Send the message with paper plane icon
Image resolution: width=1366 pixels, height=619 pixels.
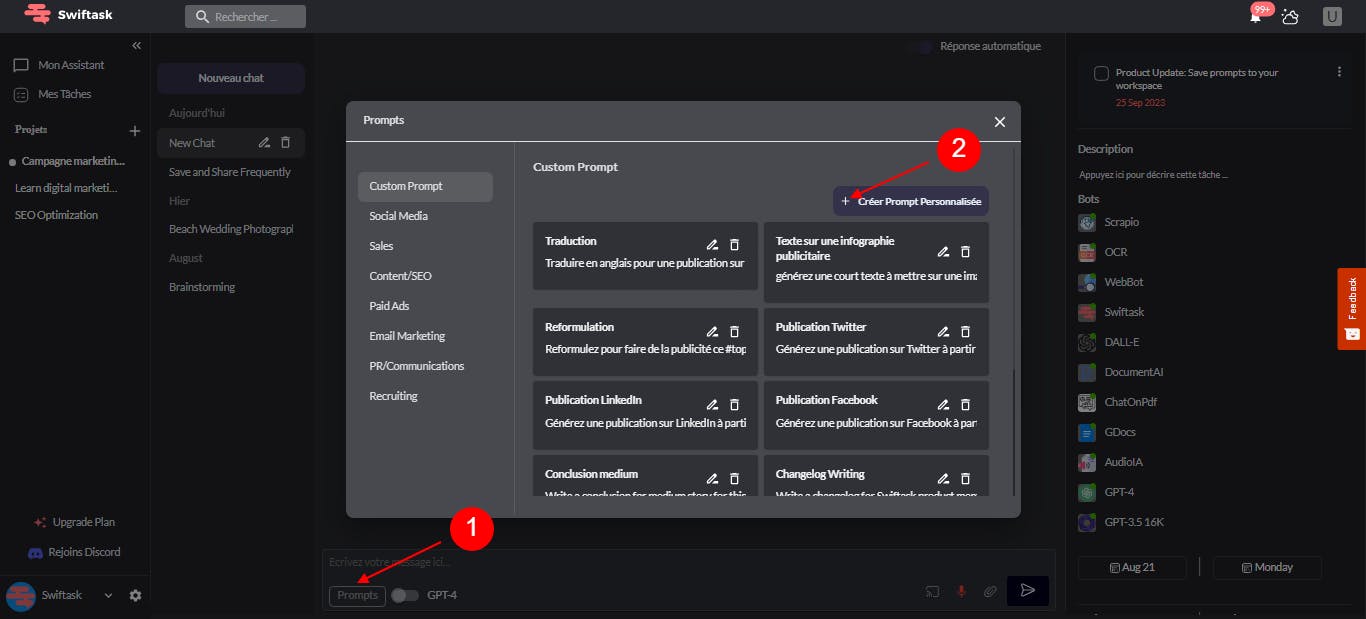1027,591
